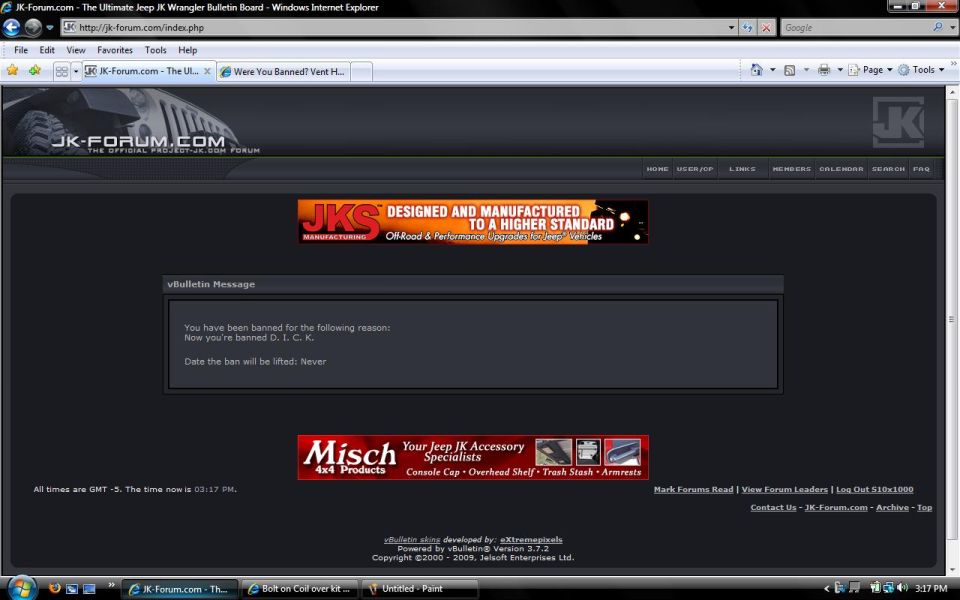Click the Log Out S10x1000 link
Viewport: 960px width, 600px height.
click(874, 489)
